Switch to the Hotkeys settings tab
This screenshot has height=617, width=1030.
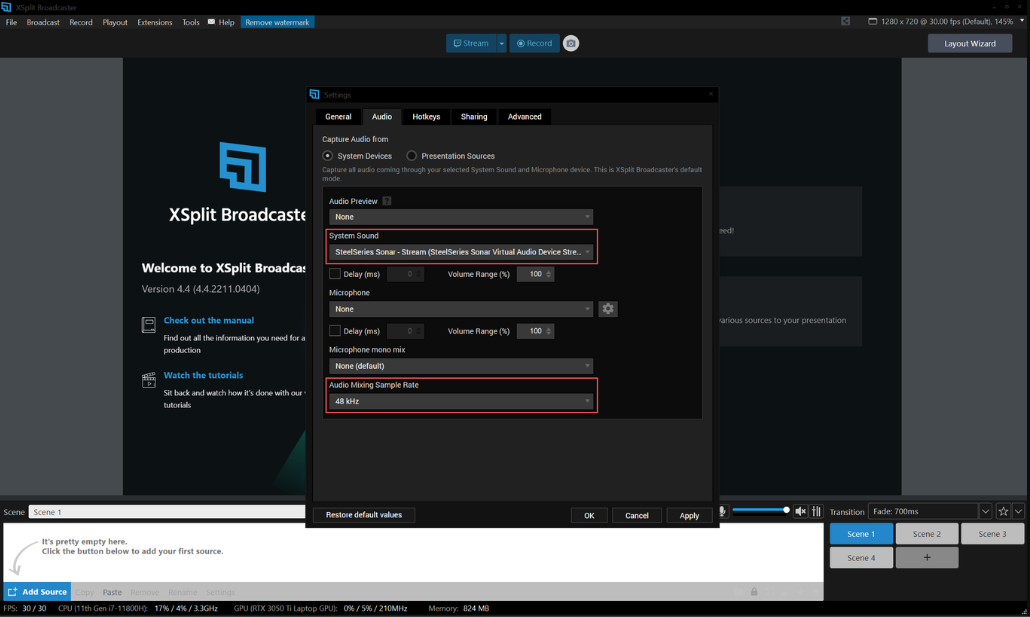click(426, 117)
